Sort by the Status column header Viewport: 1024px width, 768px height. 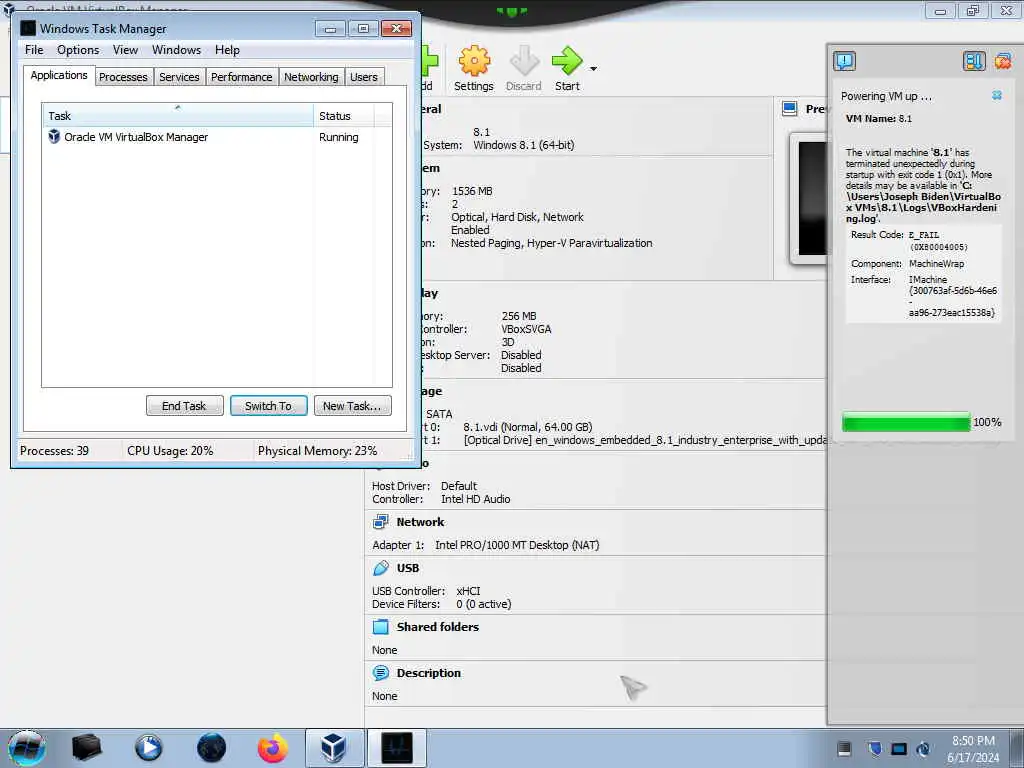click(x=344, y=115)
